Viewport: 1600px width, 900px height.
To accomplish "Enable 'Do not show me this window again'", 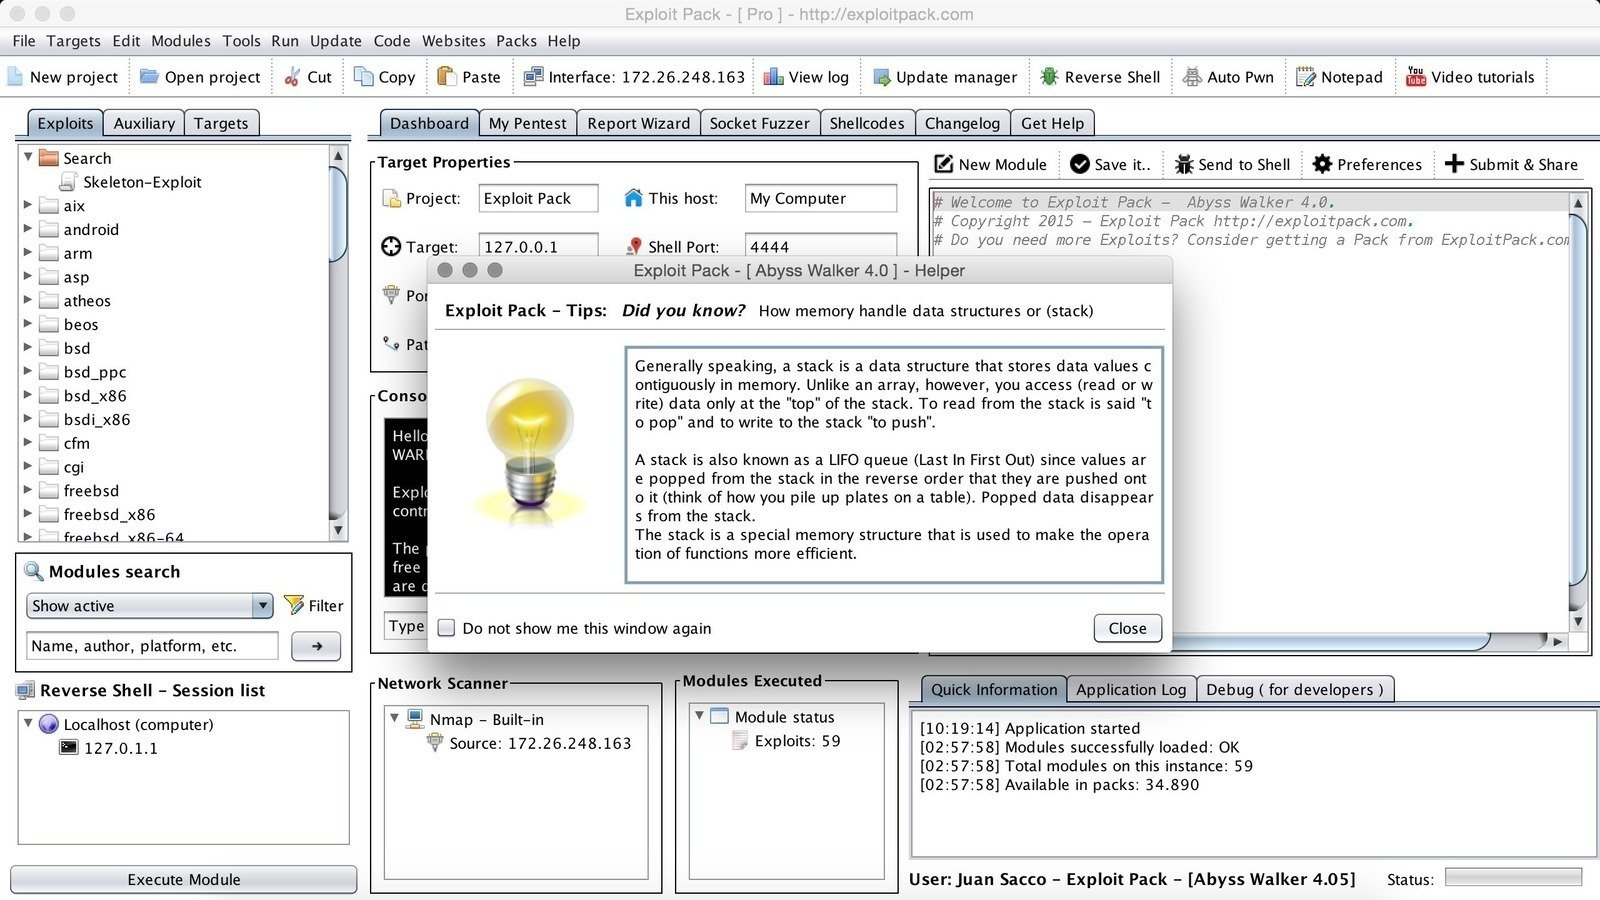I will tap(447, 628).
